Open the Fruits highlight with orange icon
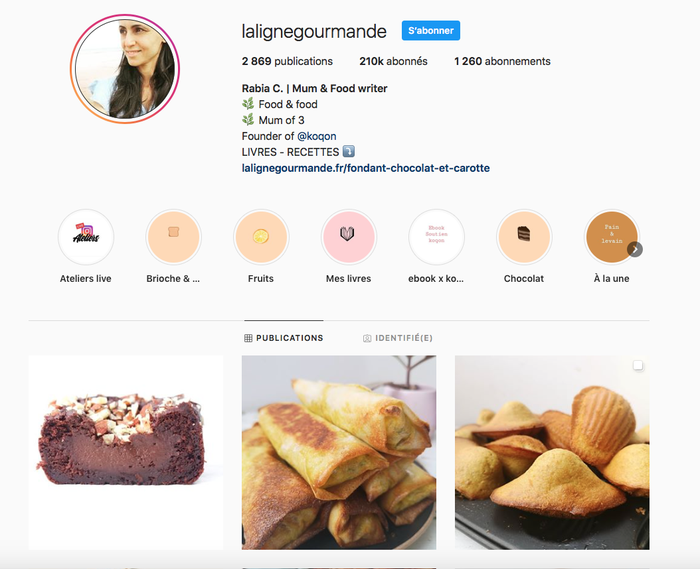This screenshot has height=569, width=700. 261,237
